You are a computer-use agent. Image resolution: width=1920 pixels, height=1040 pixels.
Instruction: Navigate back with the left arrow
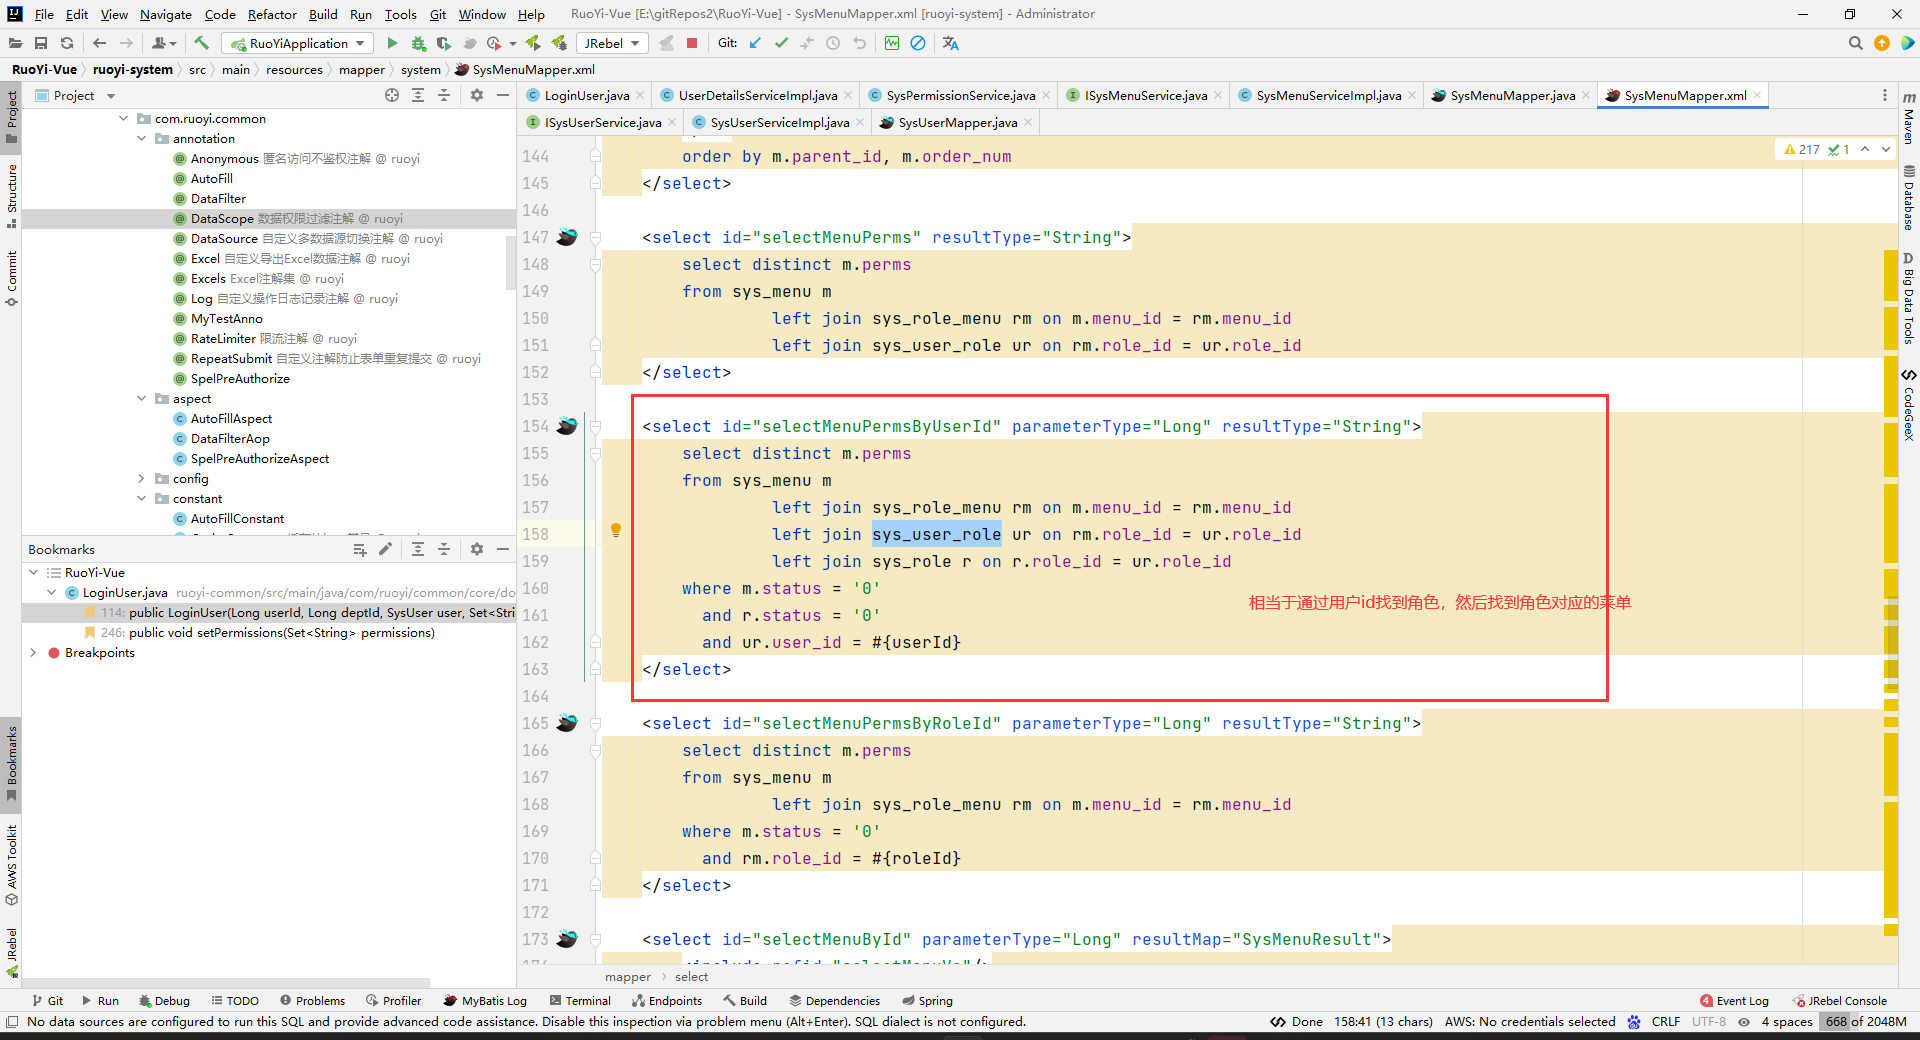click(x=99, y=43)
